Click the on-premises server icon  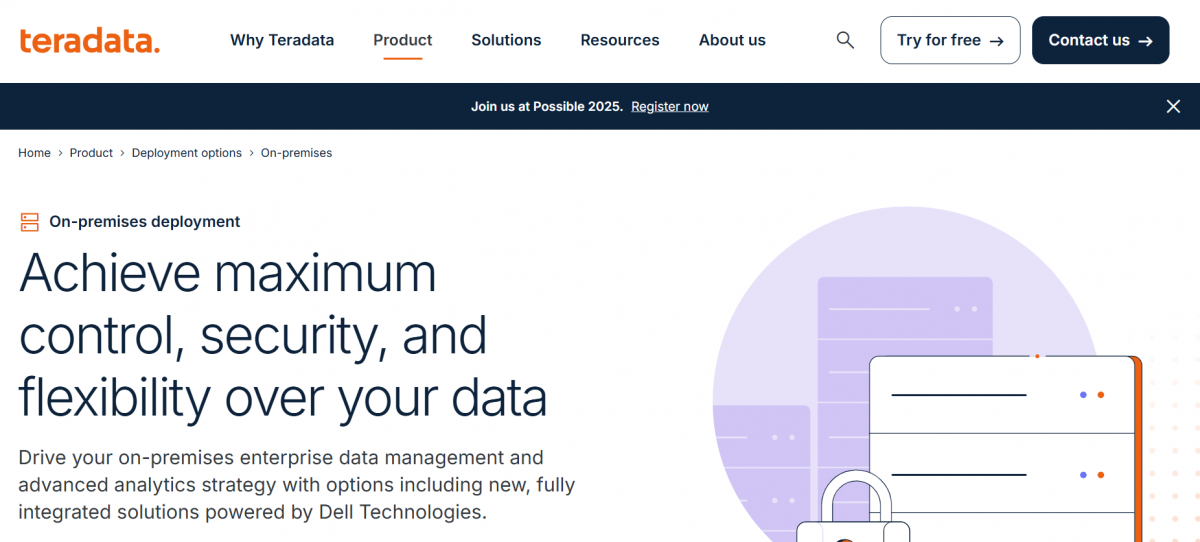click(x=29, y=222)
